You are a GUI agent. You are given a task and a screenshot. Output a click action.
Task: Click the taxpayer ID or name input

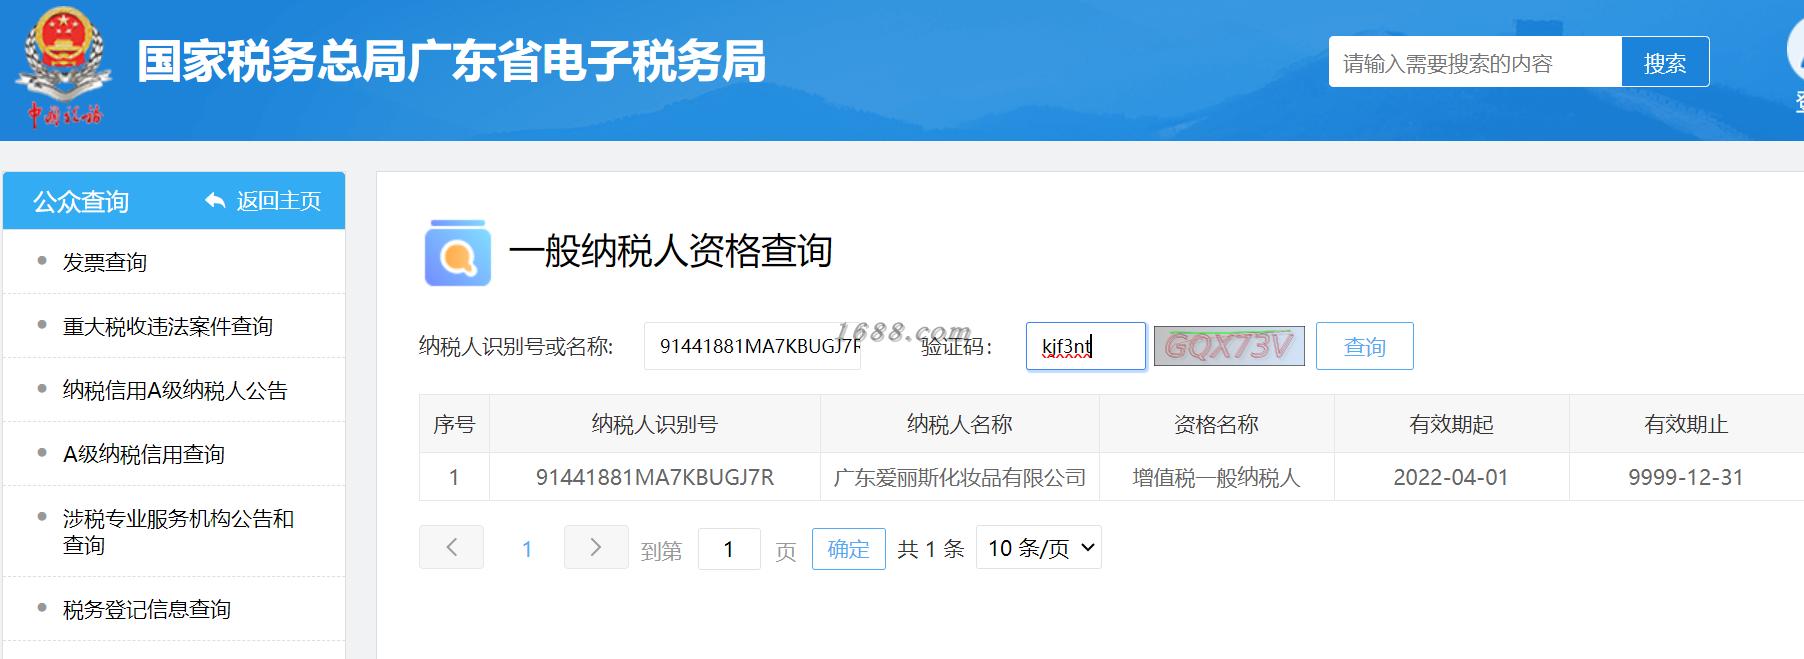coord(752,346)
